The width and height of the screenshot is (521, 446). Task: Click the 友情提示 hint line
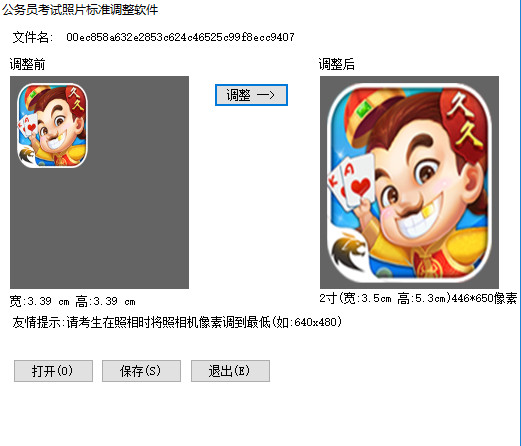[x=177, y=322]
